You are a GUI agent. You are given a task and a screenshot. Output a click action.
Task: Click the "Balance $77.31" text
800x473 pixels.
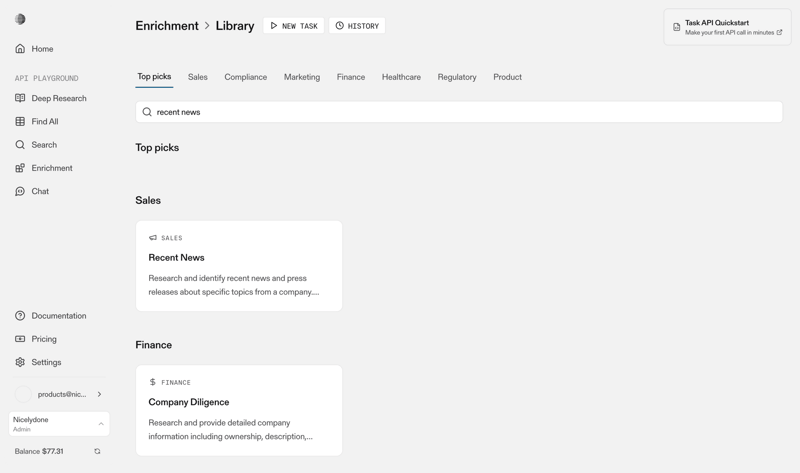39,451
